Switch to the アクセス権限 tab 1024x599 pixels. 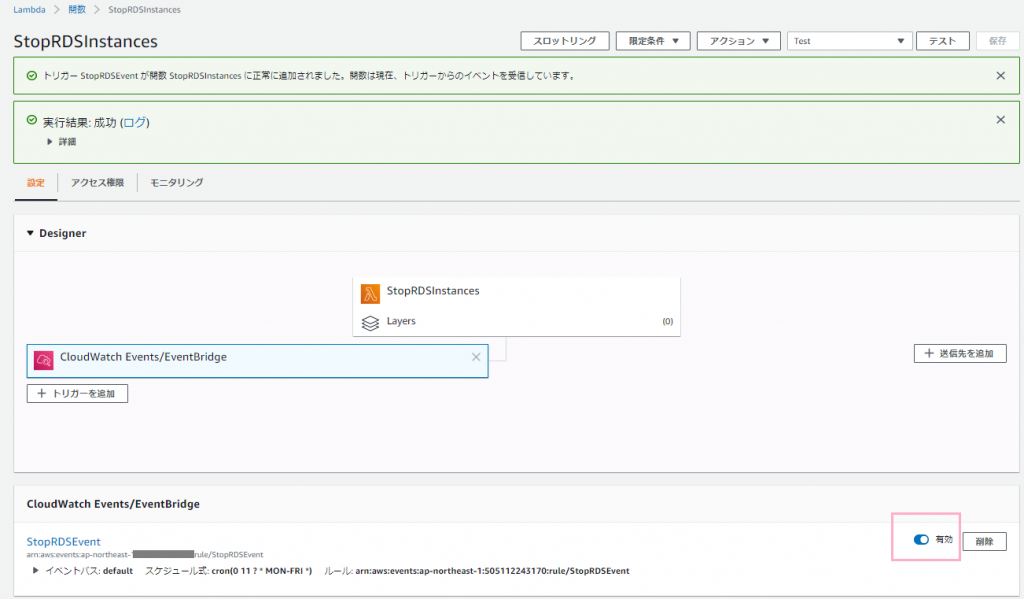click(97, 183)
